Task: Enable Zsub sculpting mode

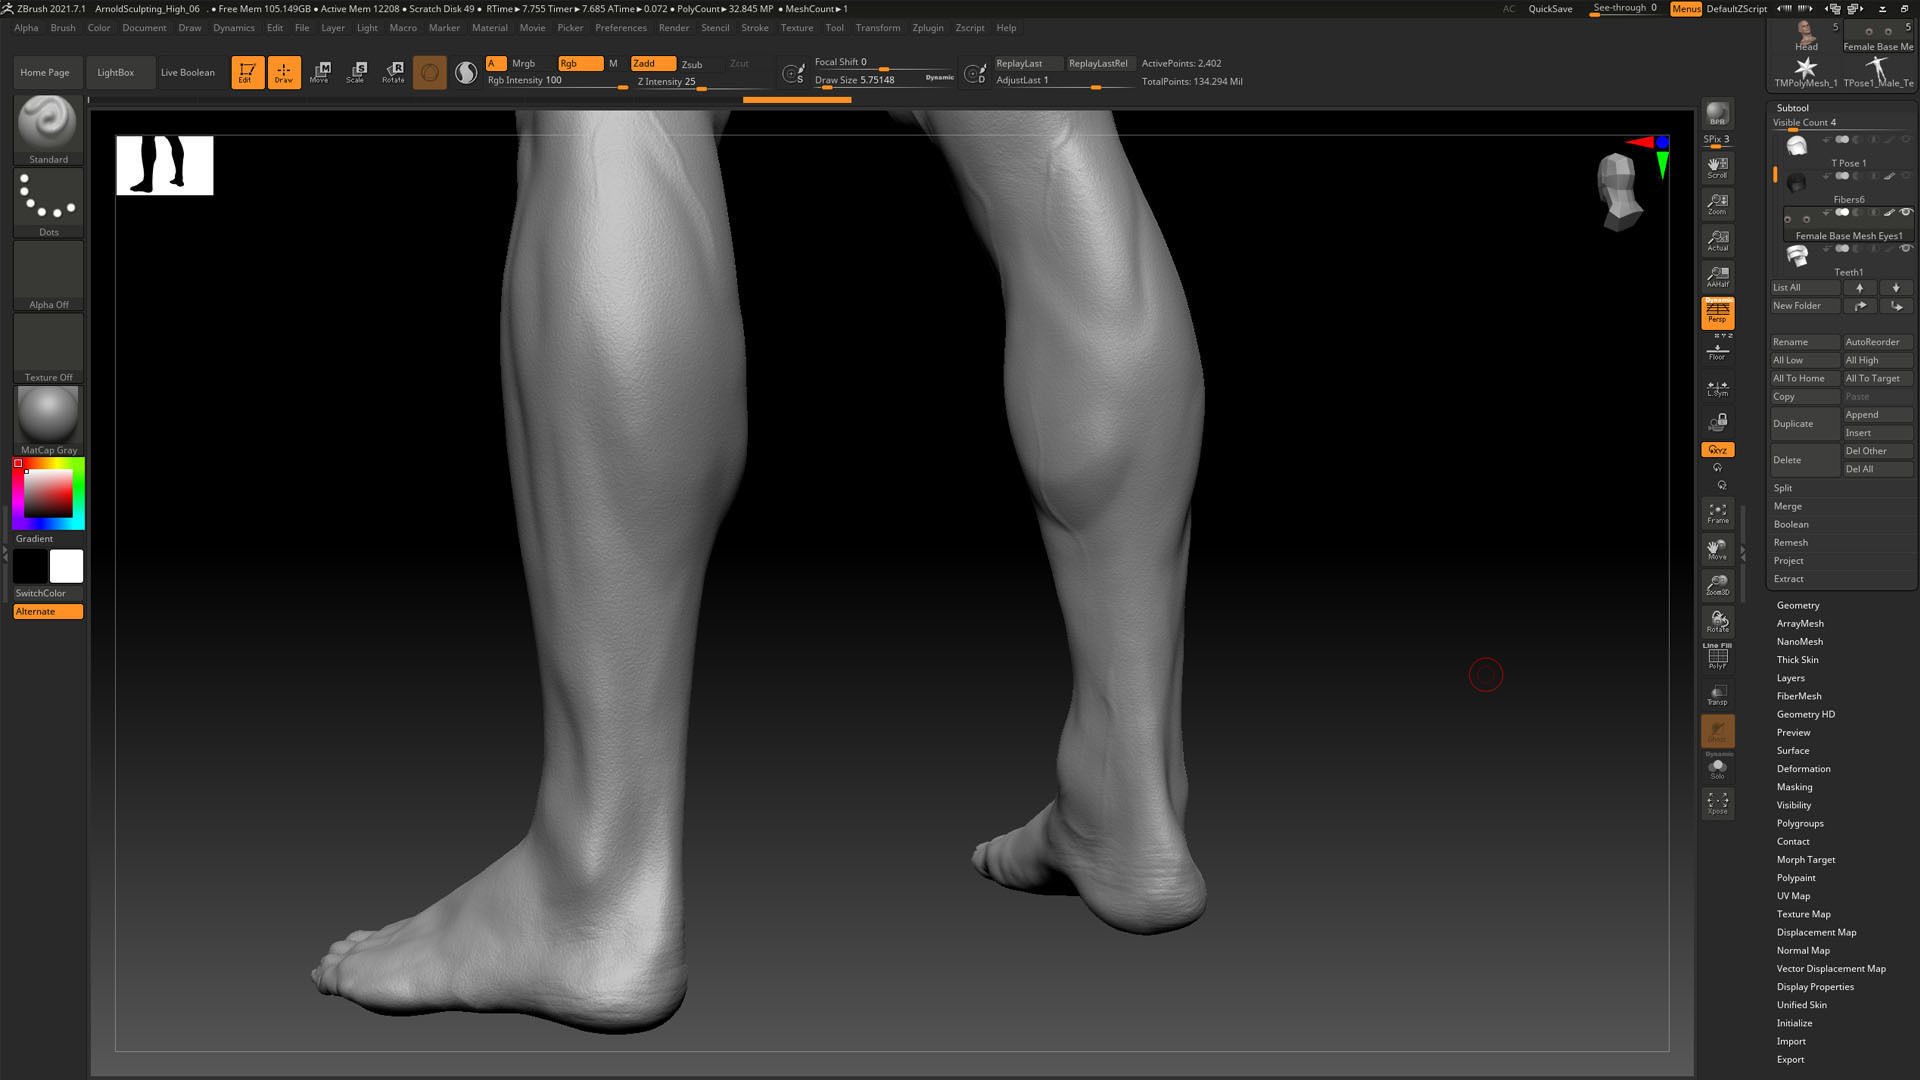Action: 692,63
